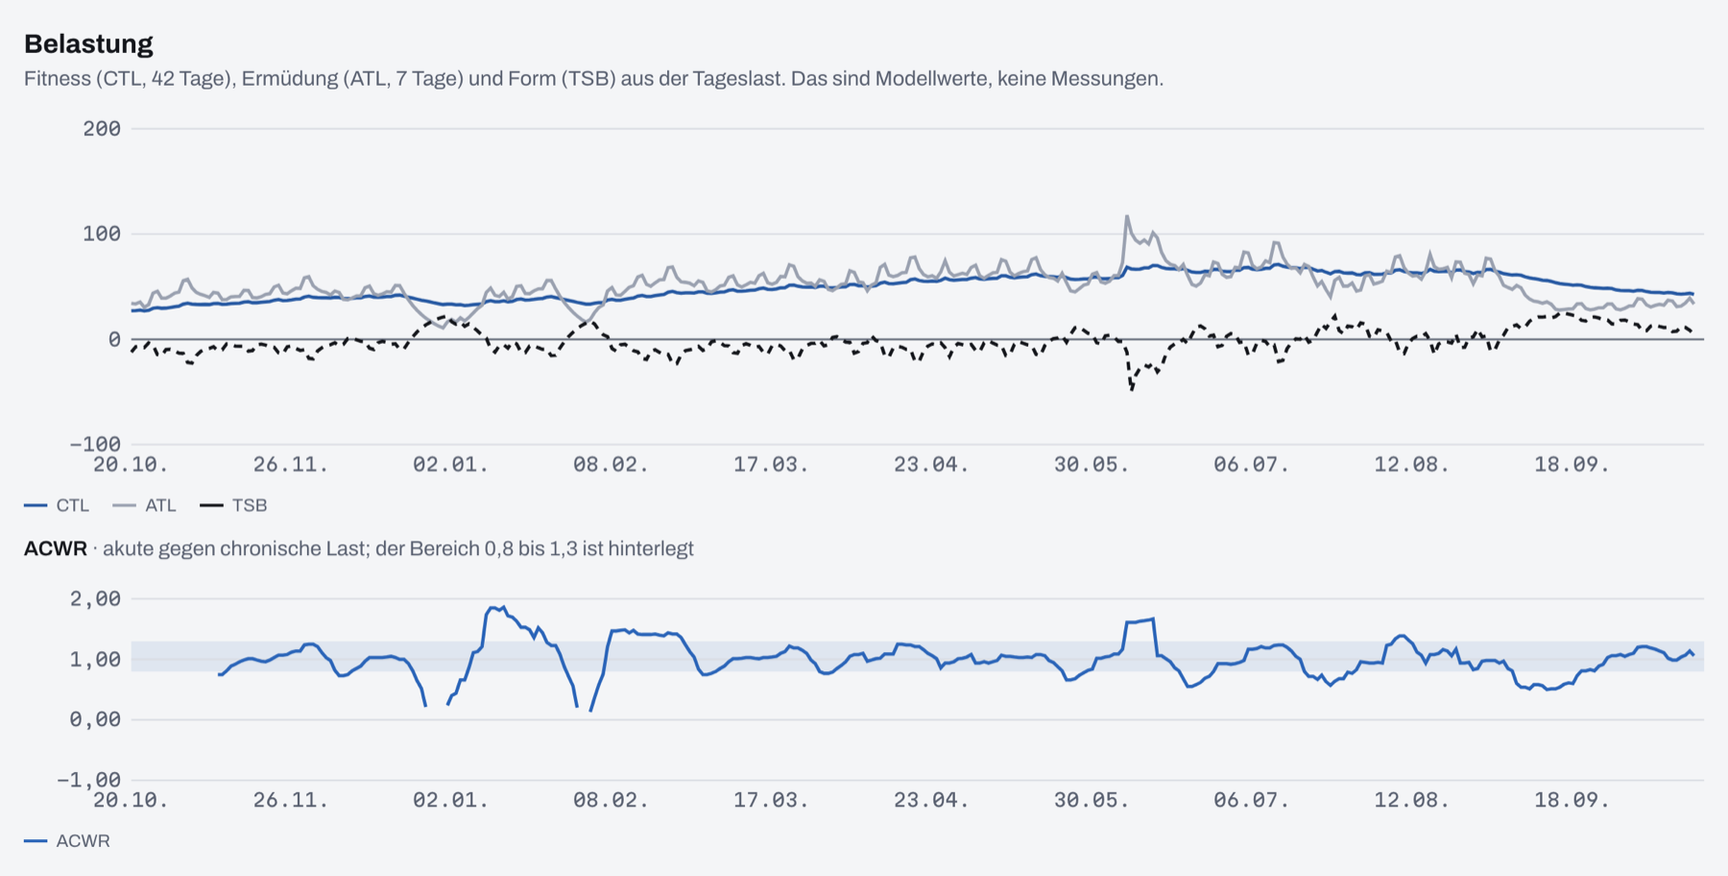Toggle the ATL legend entry
This screenshot has height=876, width=1728.
click(145, 506)
